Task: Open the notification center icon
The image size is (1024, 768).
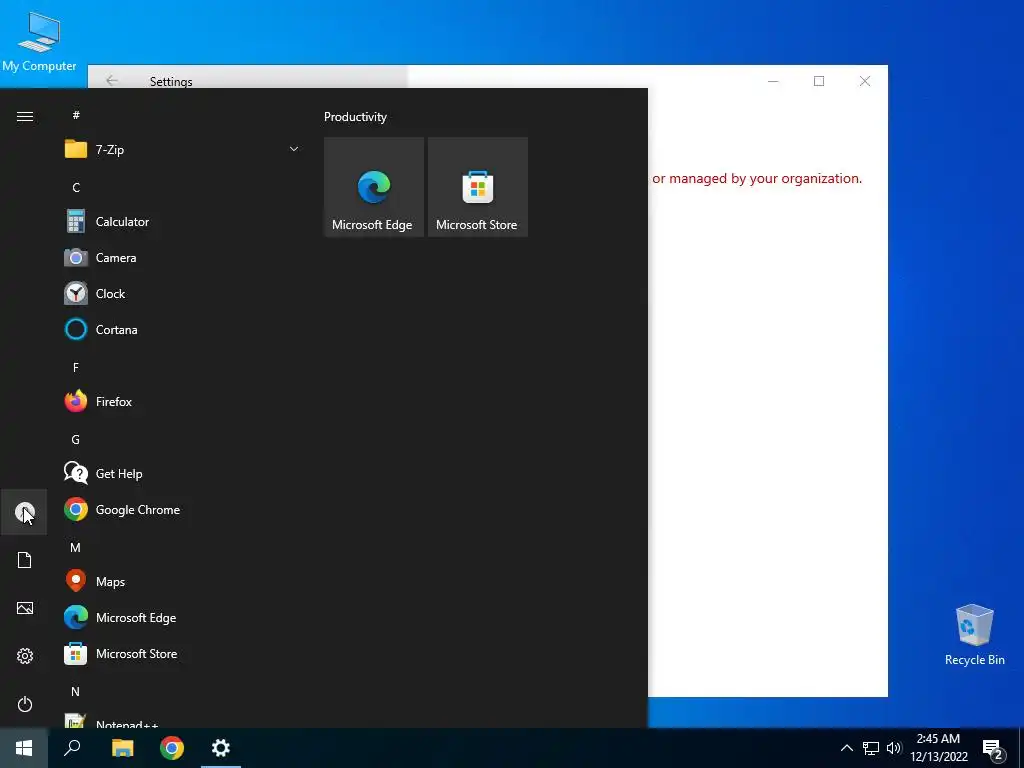Action: pyautogui.click(x=993, y=749)
